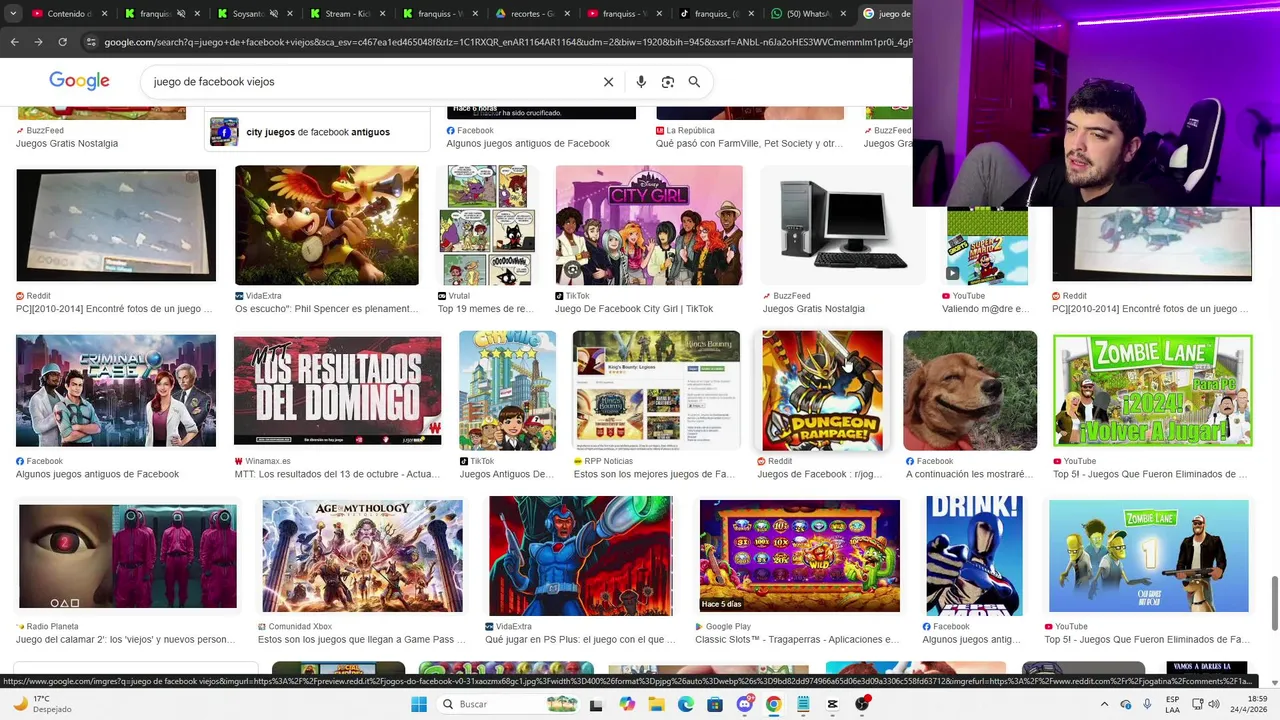Open the Criminal Case image result
Image resolution: width=1280 pixels, height=720 pixels.
116,390
